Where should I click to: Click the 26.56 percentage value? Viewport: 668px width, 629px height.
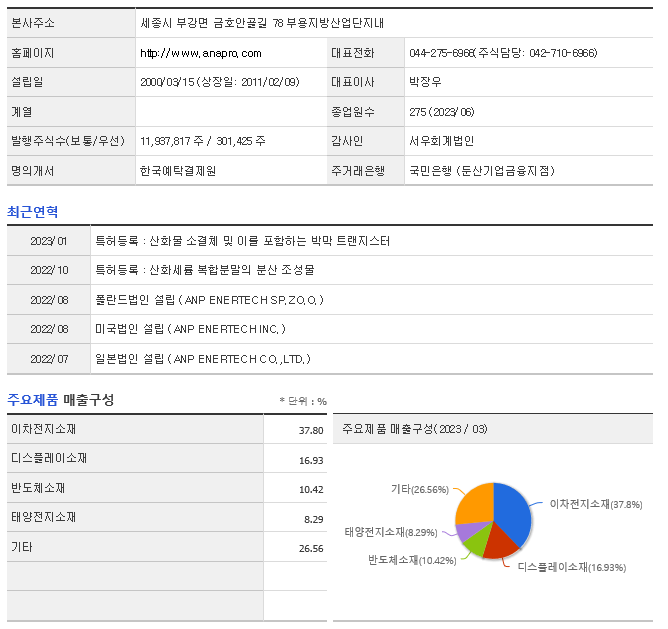click(x=311, y=548)
